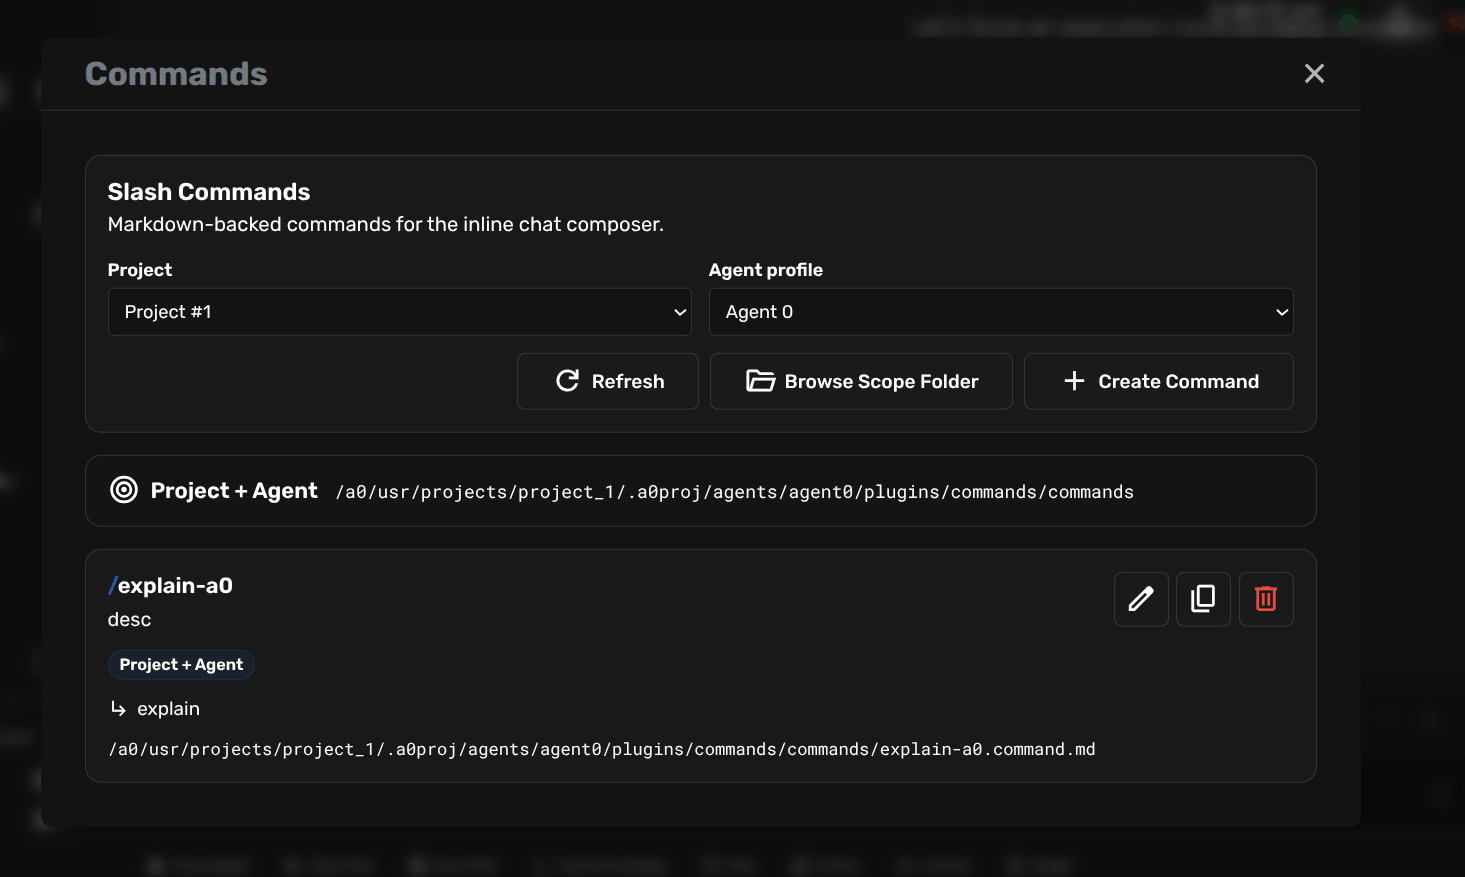Image resolution: width=1465 pixels, height=877 pixels.
Task: Click the 'desc' description text
Action: click(x=129, y=620)
